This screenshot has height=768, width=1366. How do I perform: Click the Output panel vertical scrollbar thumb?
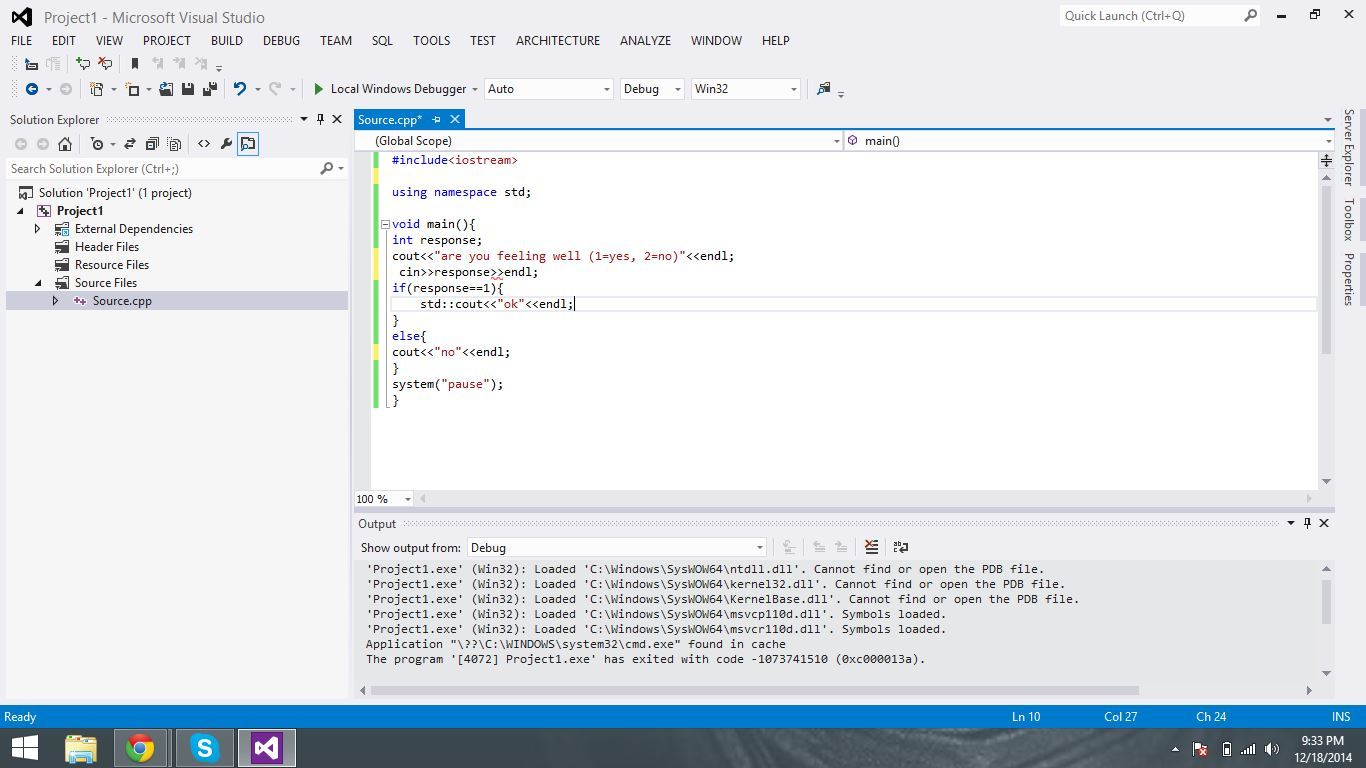pyautogui.click(x=1326, y=602)
